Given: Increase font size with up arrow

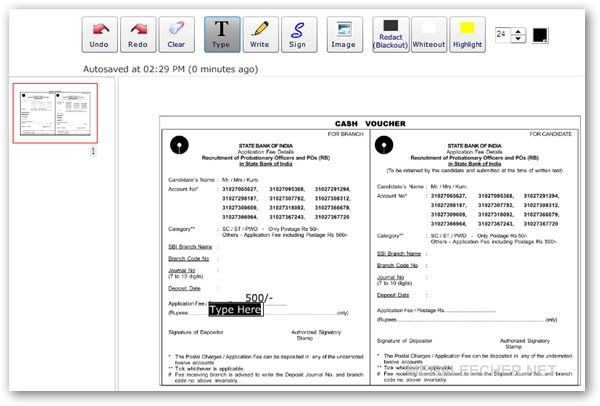Looking at the screenshot, I should pos(518,31).
